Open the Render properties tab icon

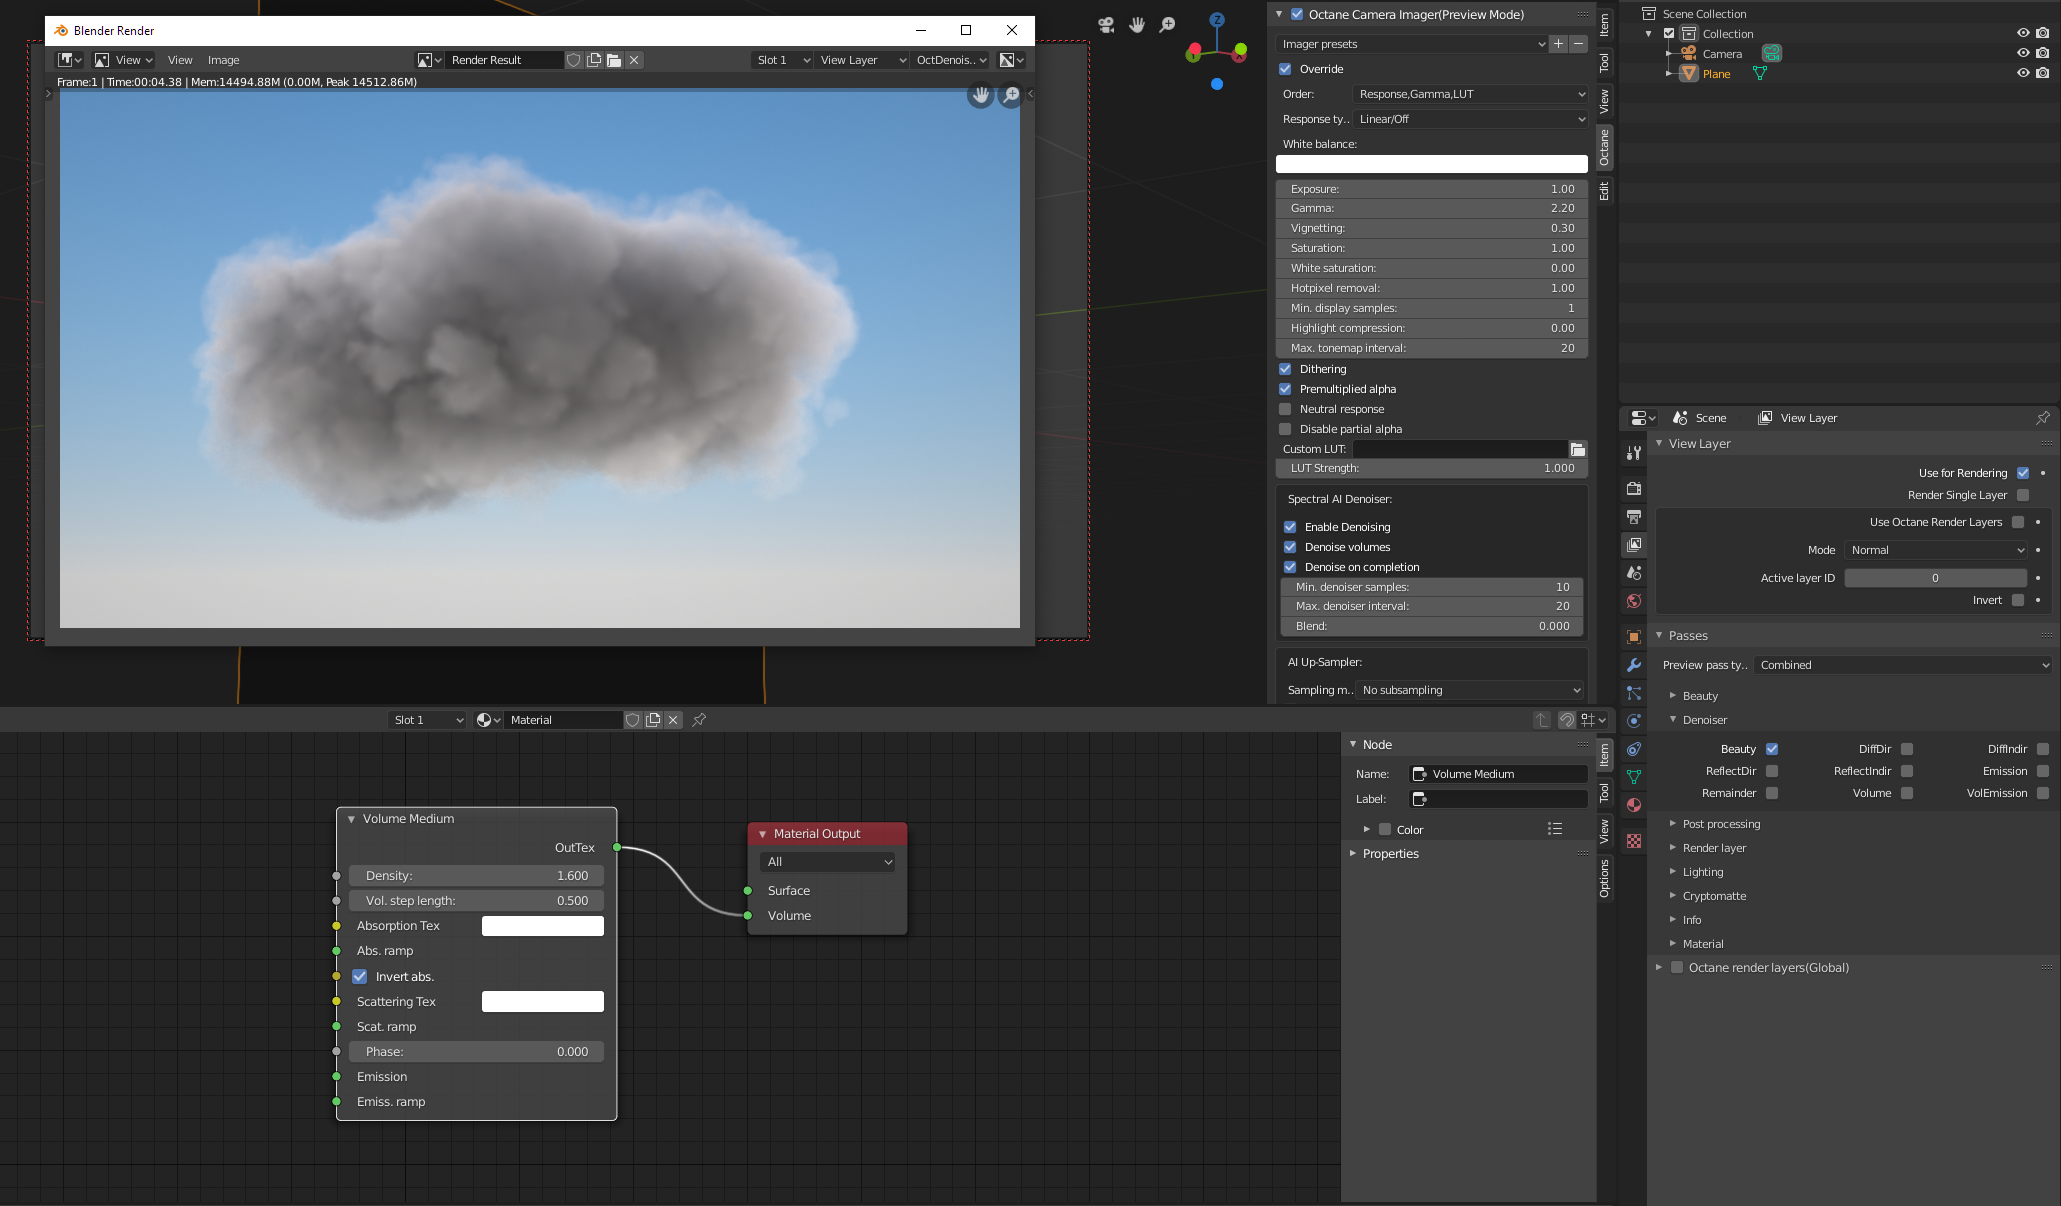[x=1634, y=489]
